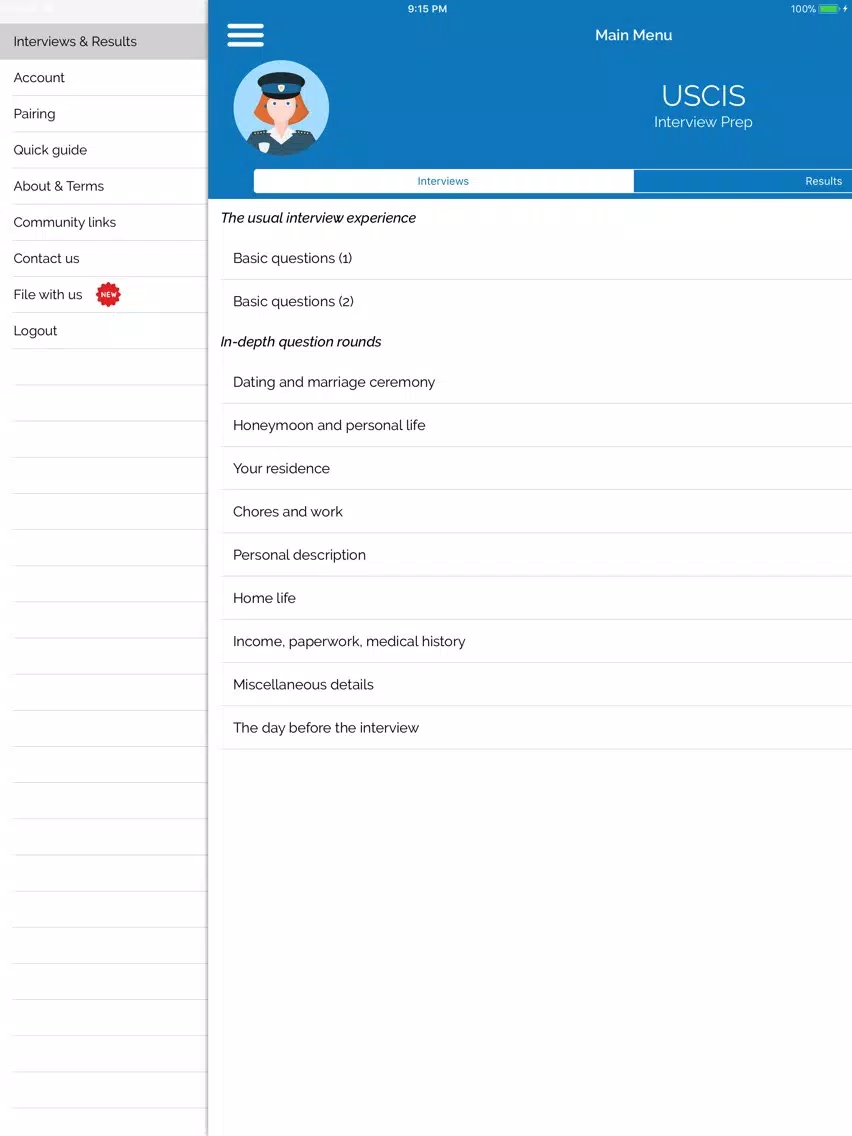The image size is (852, 1136).
Task: Open Income, paperwork, medical history round
Action: [x=536, y=641]
